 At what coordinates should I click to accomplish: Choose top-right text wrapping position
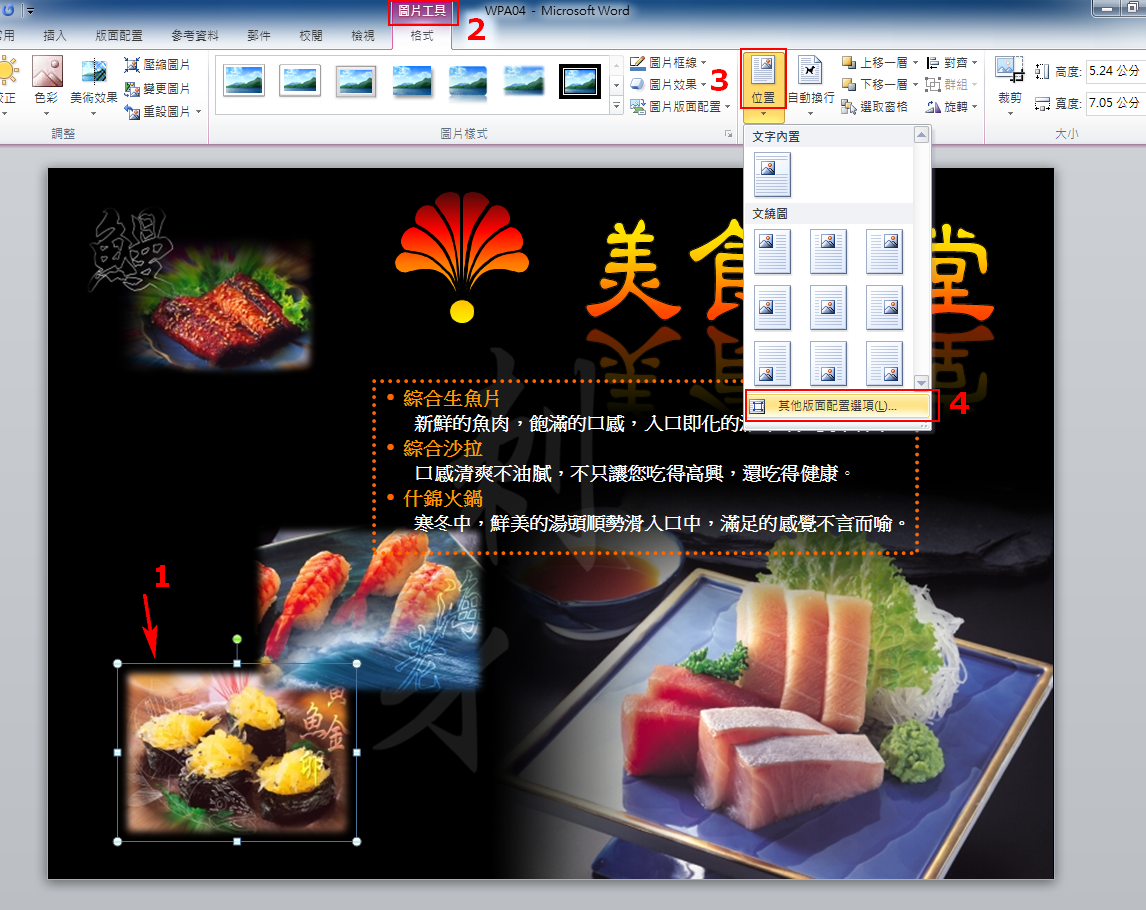[x=884, y=251]
